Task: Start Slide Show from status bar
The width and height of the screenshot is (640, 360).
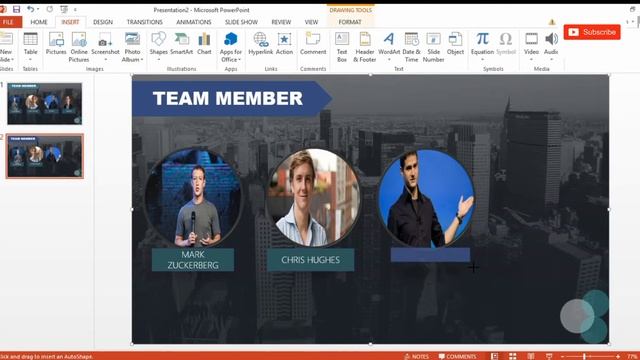Action: pyautogui.click(x=549, y=356)
